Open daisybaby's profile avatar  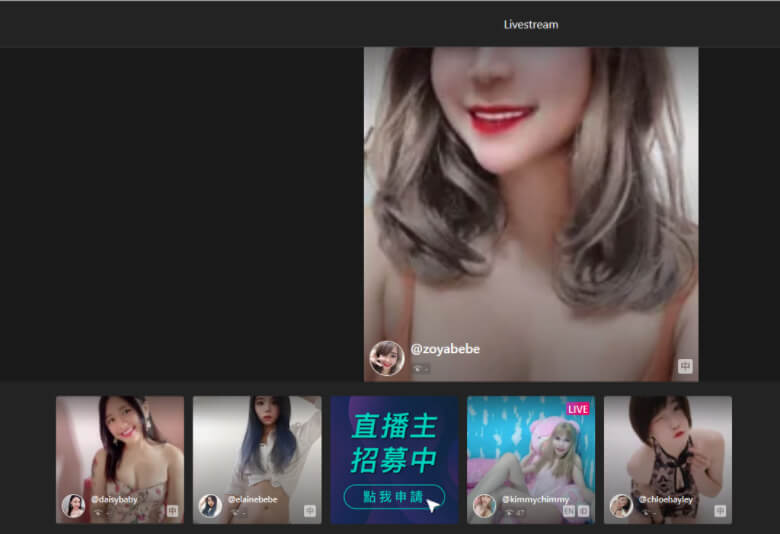click(x=73, y=505)
